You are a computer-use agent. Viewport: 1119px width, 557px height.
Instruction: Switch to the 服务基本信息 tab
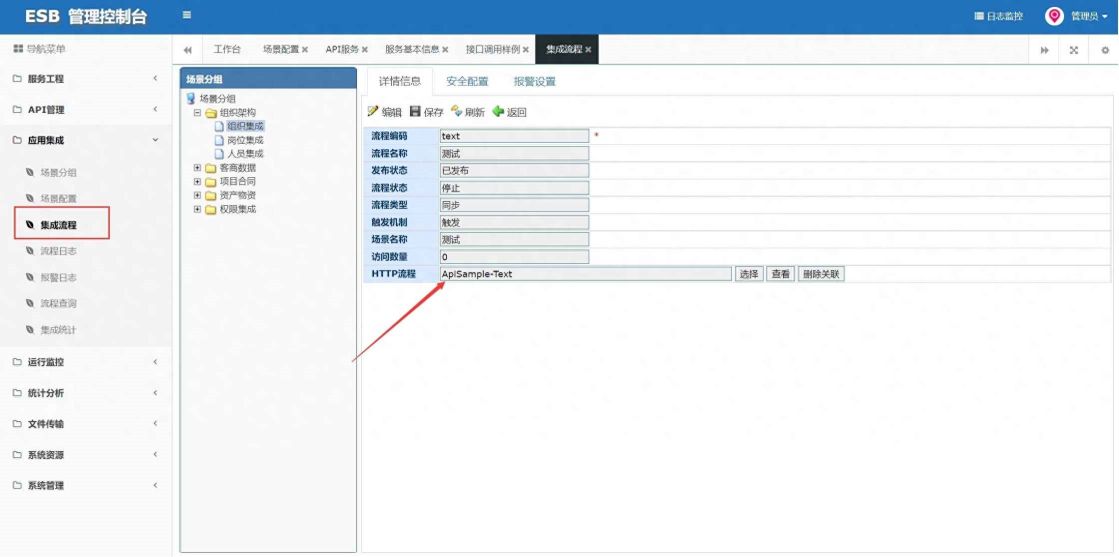[412, 49]
